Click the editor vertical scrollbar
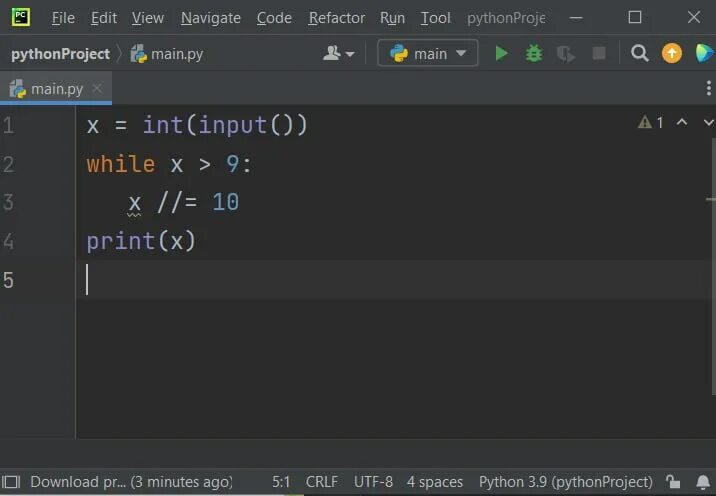716x496 pixels. [713, 266]
